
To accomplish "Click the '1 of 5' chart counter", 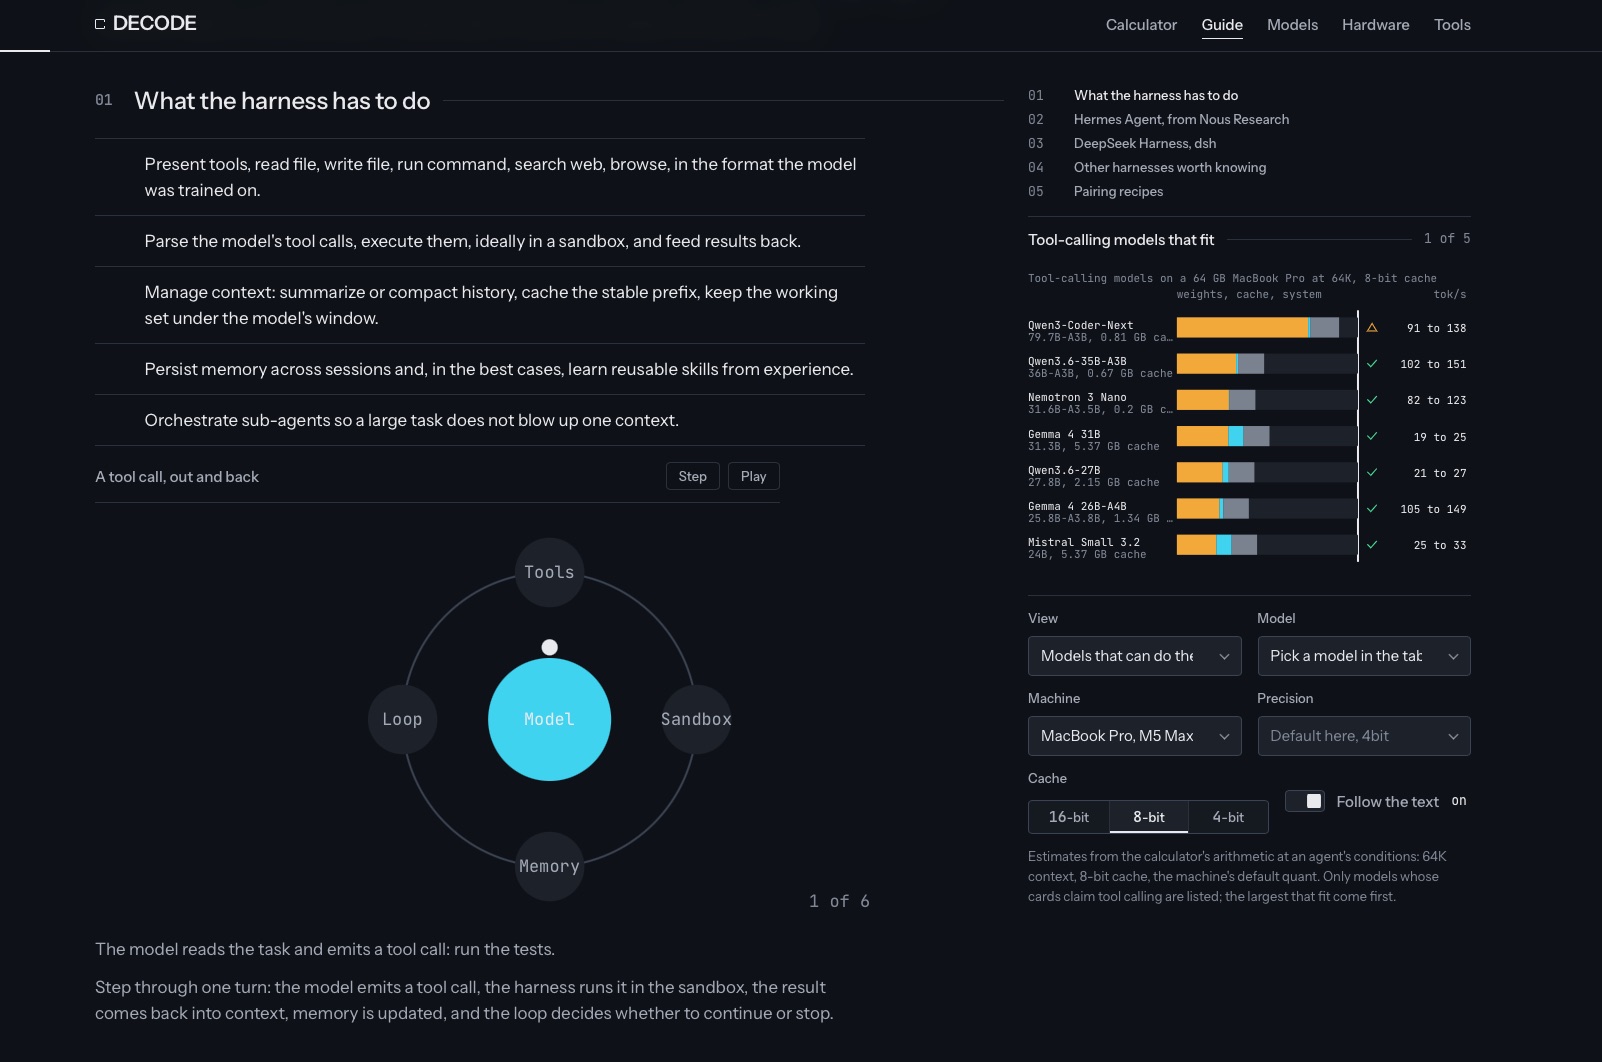I will (x=1447, y=238).
